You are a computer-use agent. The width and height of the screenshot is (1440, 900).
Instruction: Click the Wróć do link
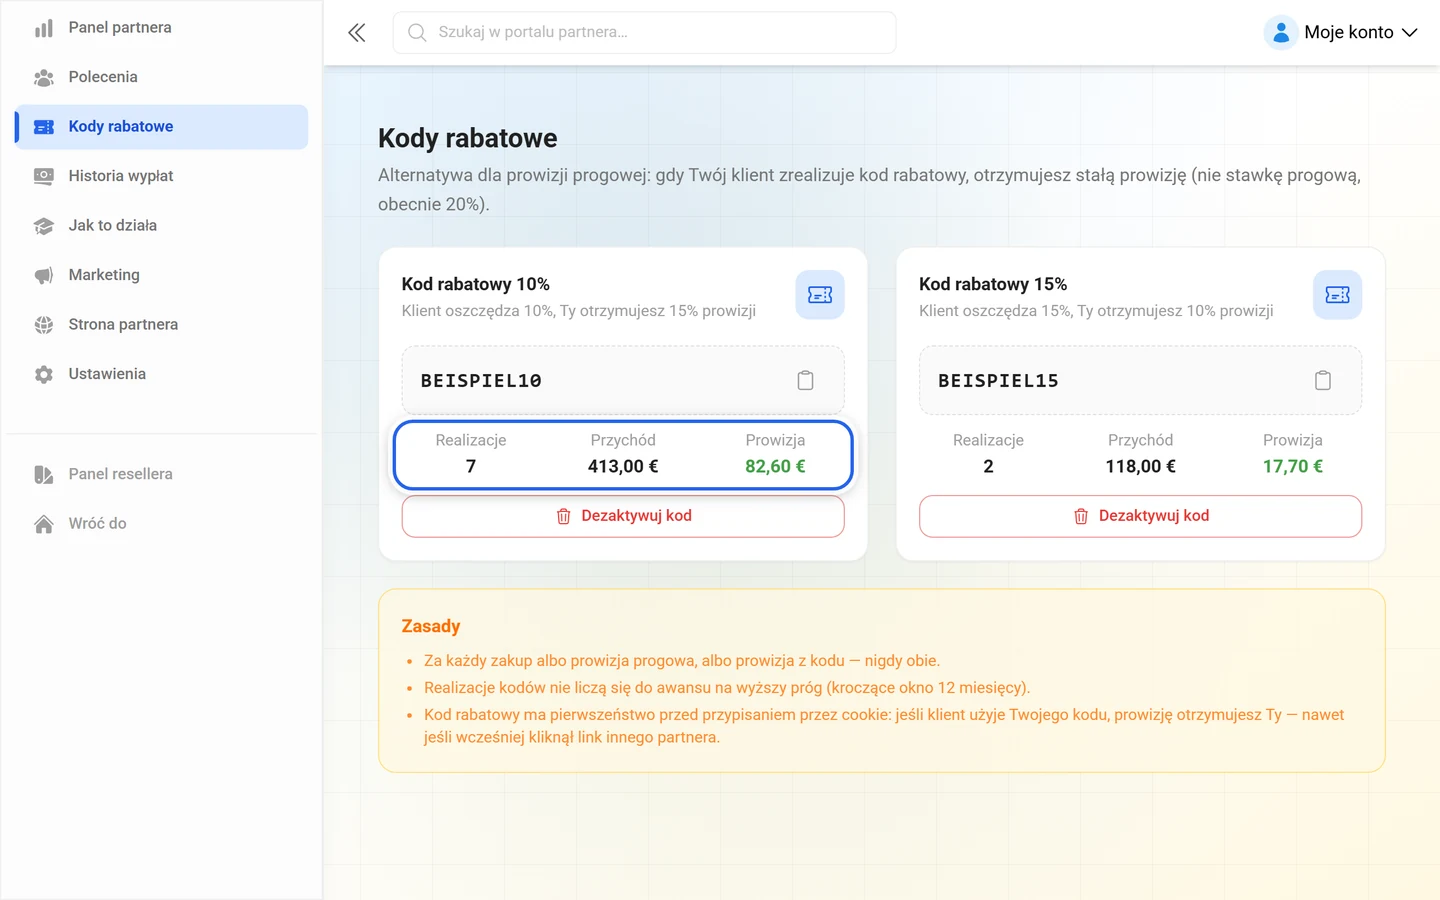point(162,524)
